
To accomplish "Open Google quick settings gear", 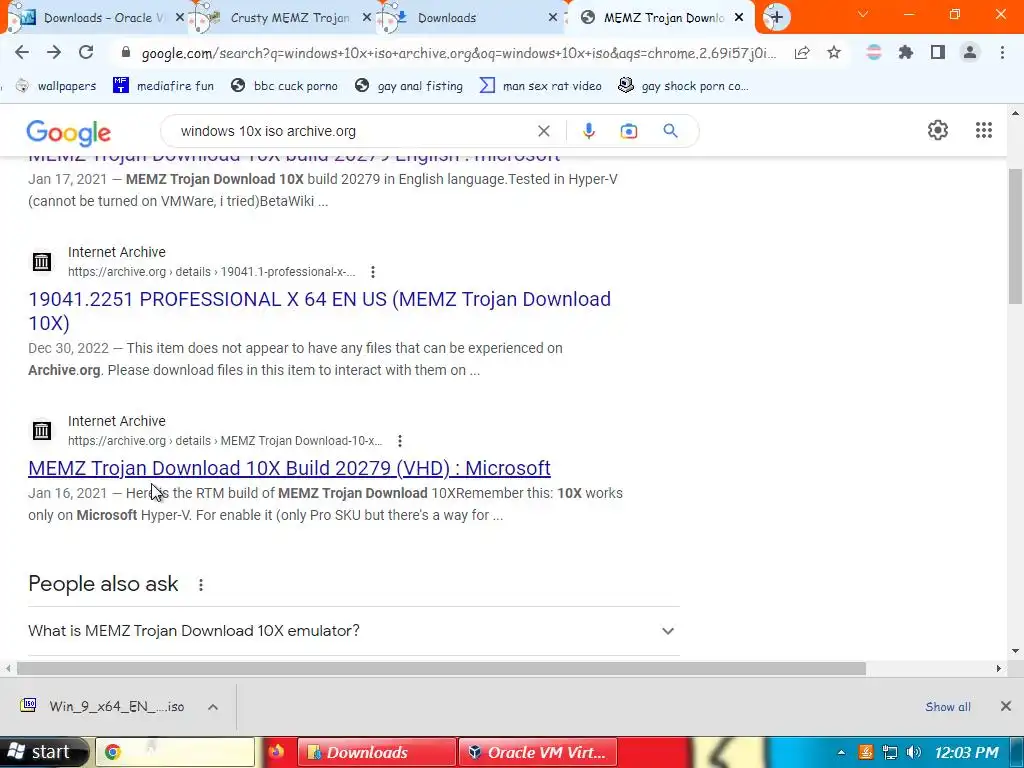I will pyautogui.click(x=938, y=130).
